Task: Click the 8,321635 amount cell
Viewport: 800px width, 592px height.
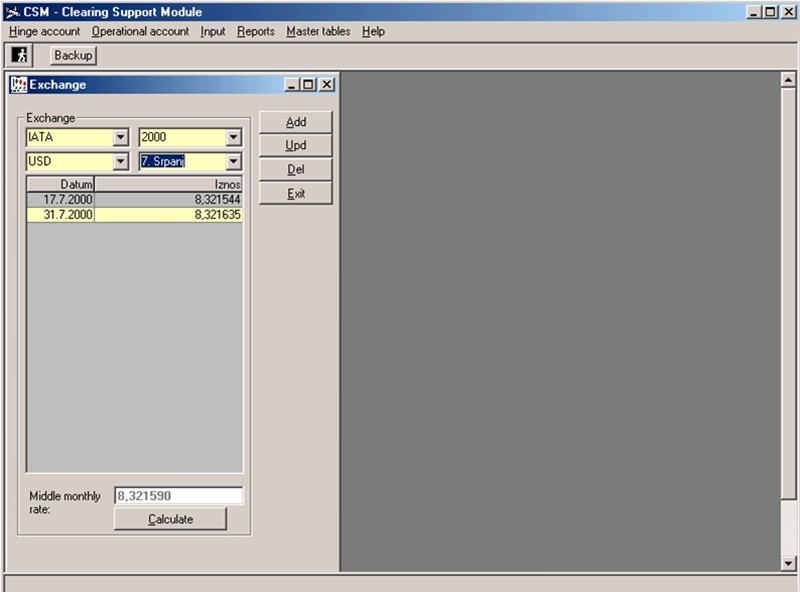Action: [x=168, y=215]
